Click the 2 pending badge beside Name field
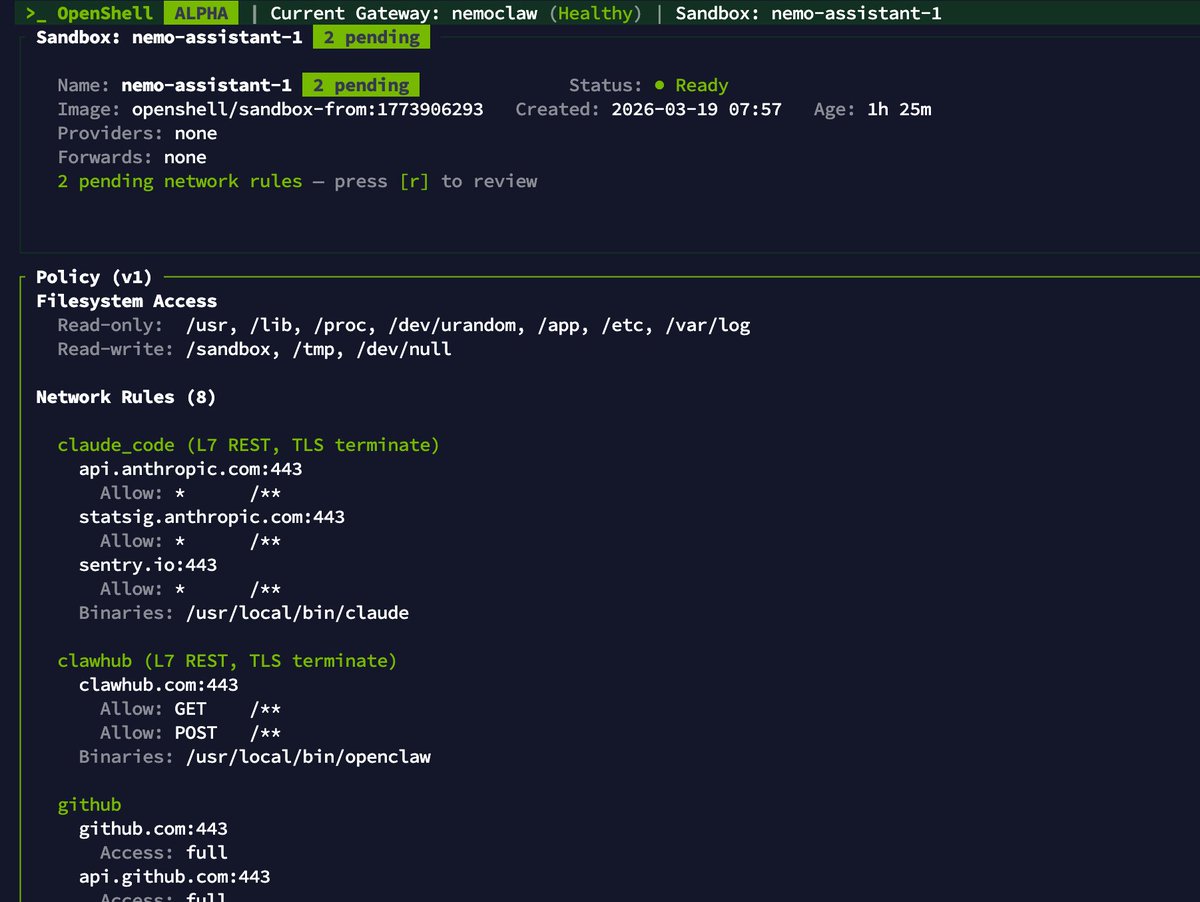The height and width of the screenshot is (902, 1200). 361,85
